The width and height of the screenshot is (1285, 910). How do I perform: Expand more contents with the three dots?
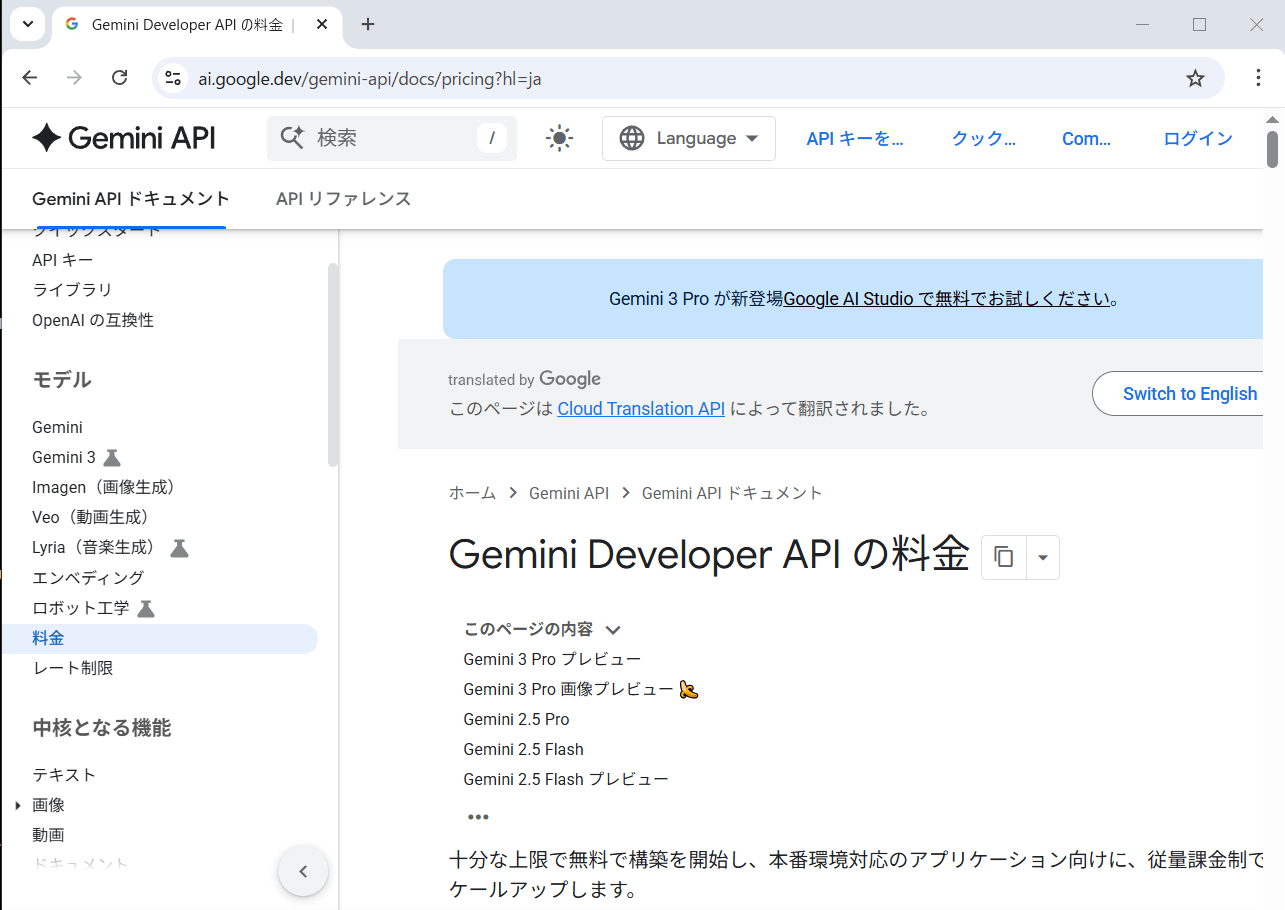[478, 817]
